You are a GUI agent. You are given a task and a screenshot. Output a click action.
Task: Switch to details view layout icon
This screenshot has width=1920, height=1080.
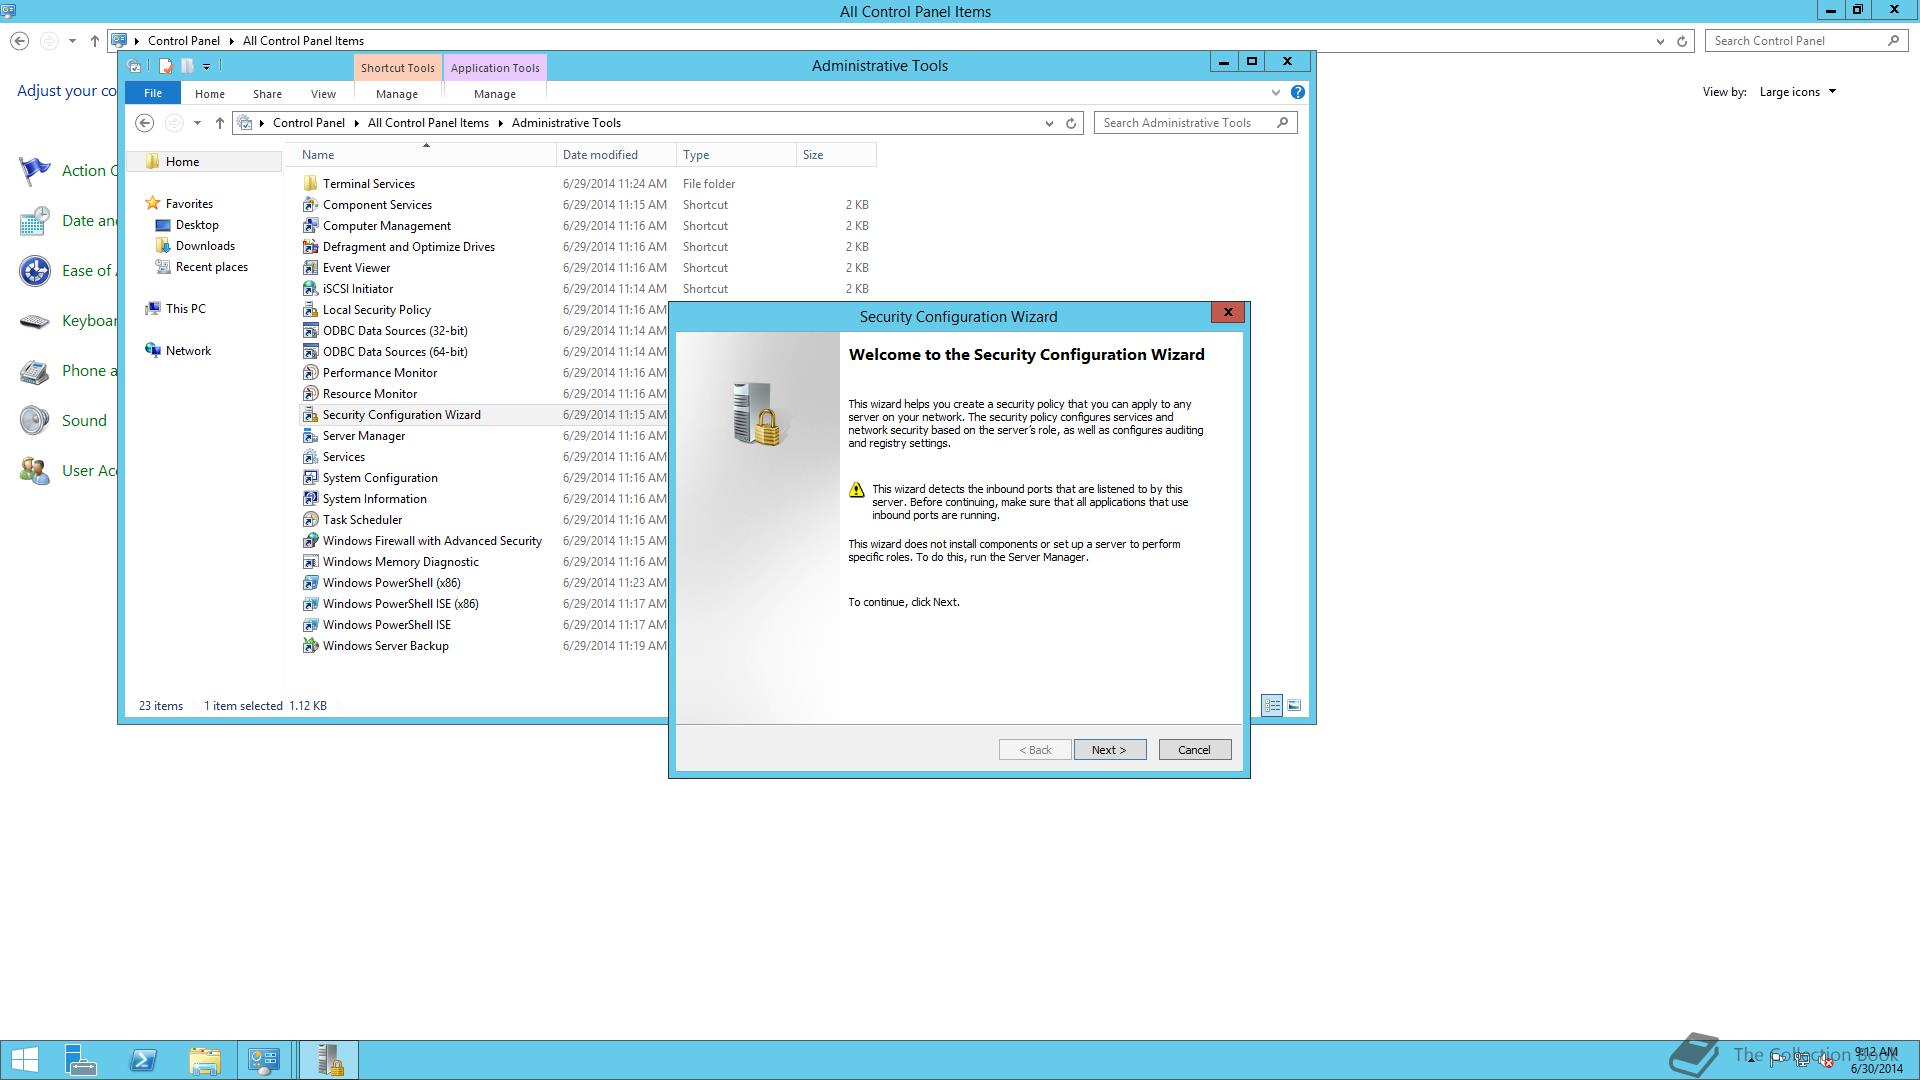tap(1272, 706)
